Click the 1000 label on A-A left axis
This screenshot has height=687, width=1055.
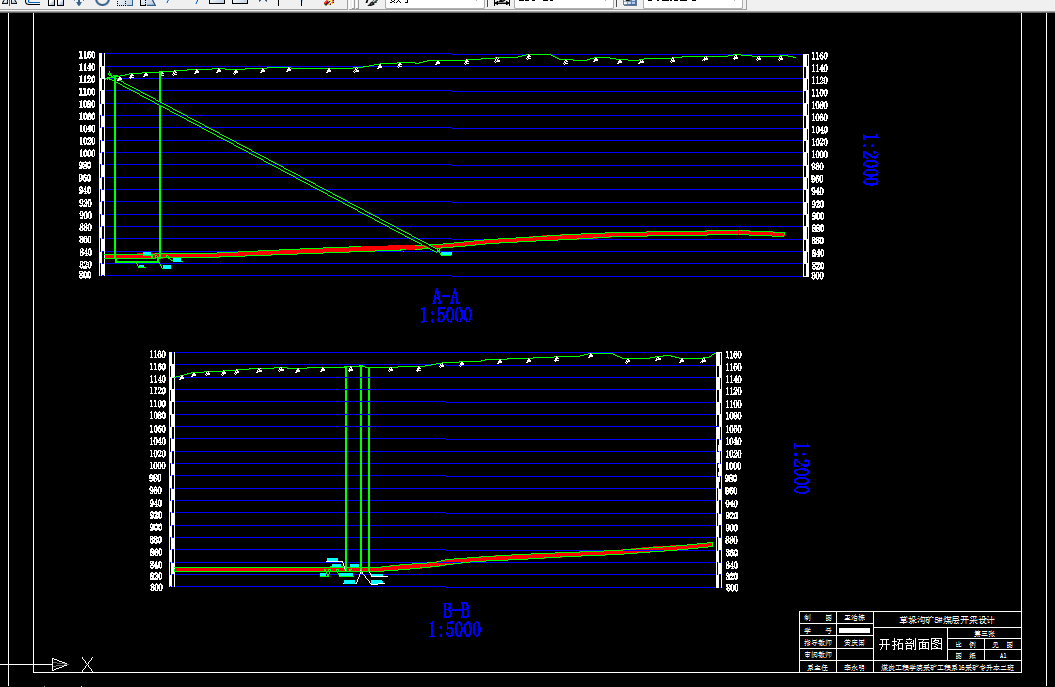[87, 153]
